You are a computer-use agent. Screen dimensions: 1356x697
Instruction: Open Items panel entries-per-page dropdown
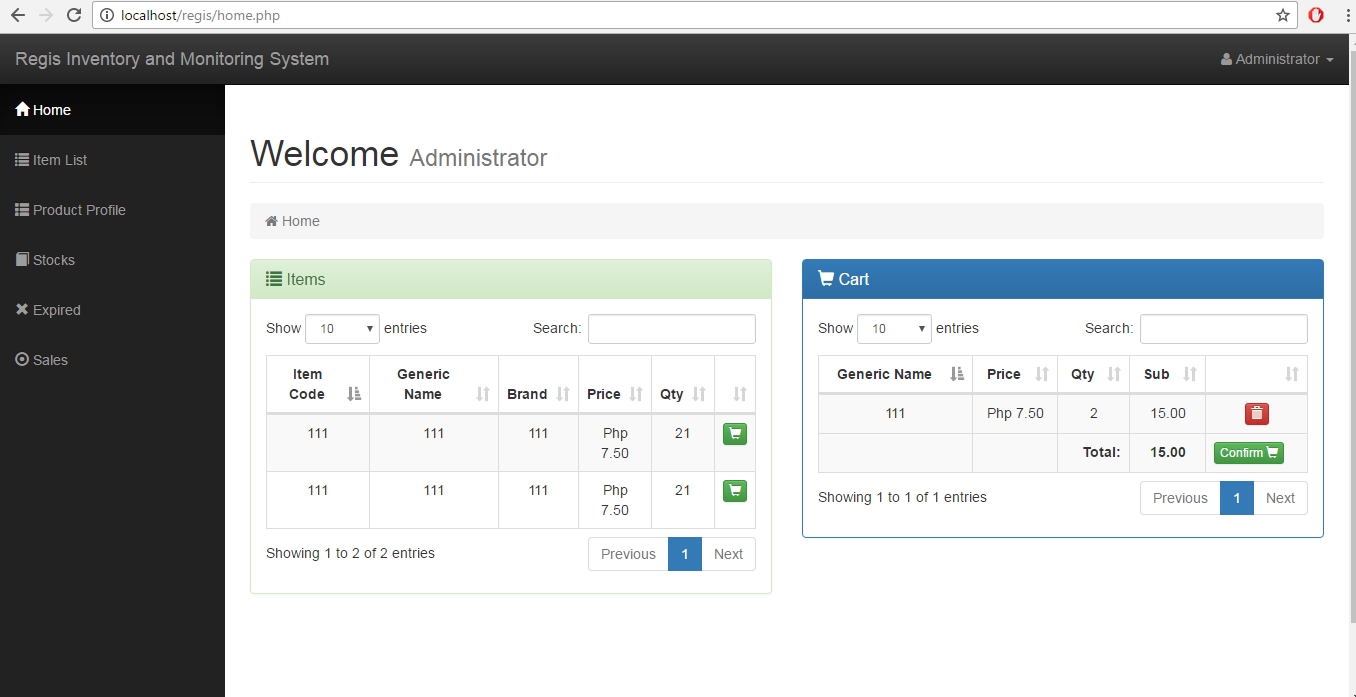[342, 329]
